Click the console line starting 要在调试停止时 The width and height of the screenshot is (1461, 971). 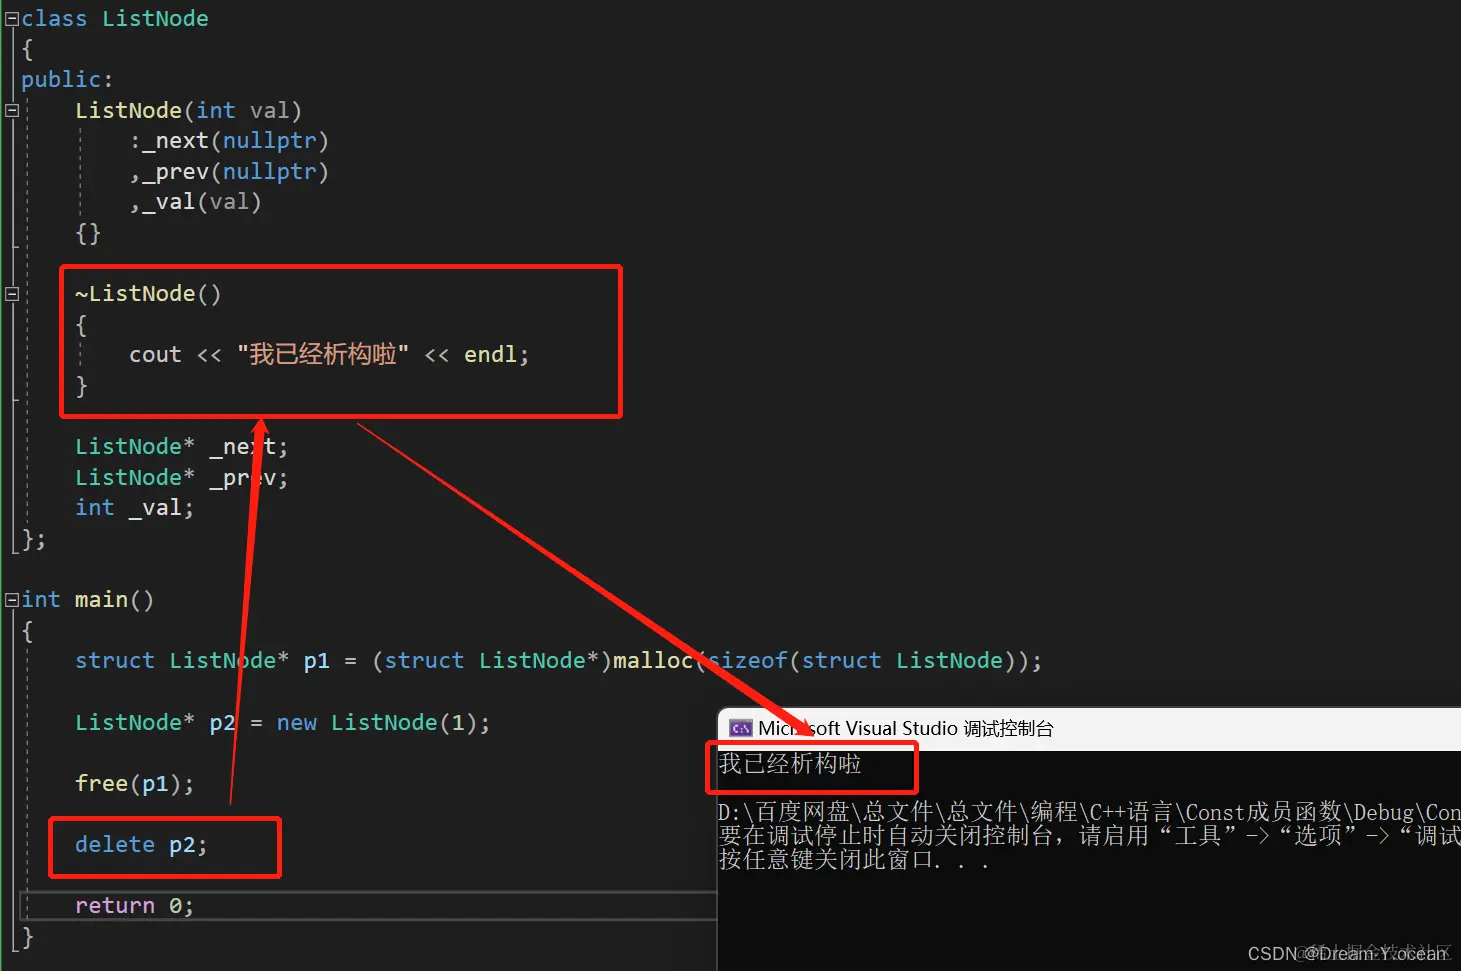click(x=1089, y=835)
